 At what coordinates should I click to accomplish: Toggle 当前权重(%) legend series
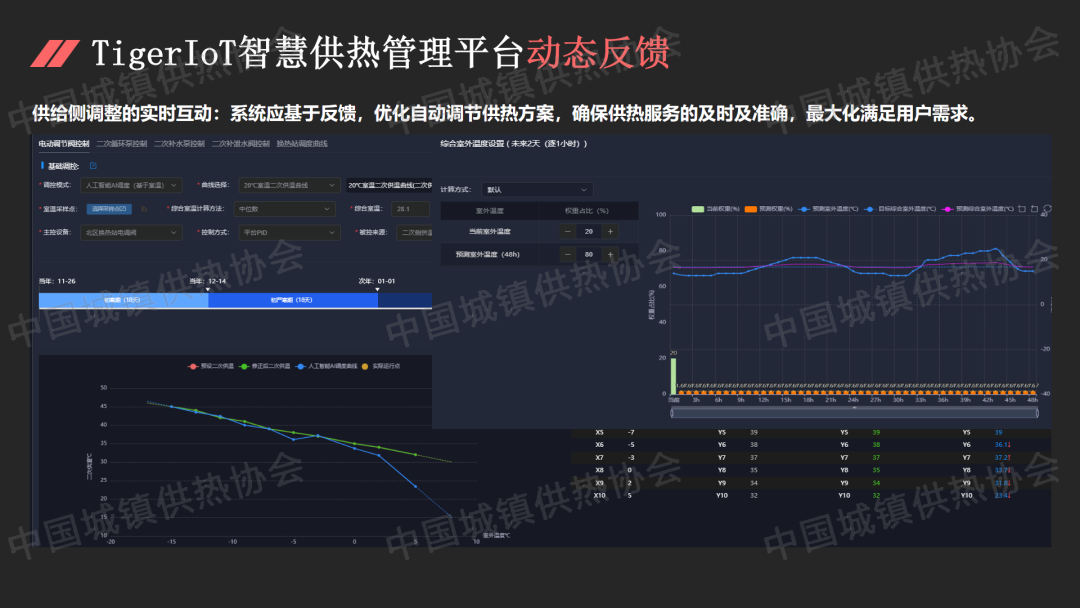[715, 209]
